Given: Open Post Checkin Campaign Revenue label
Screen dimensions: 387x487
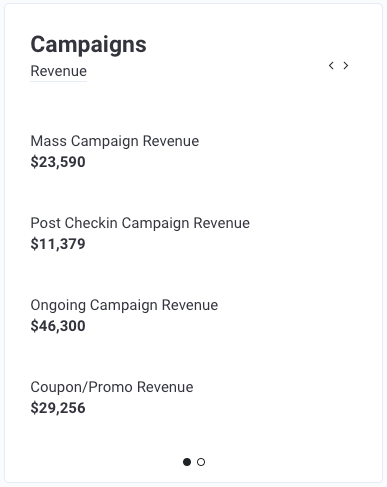Looking at the screenshot, I should pos(140,223).
